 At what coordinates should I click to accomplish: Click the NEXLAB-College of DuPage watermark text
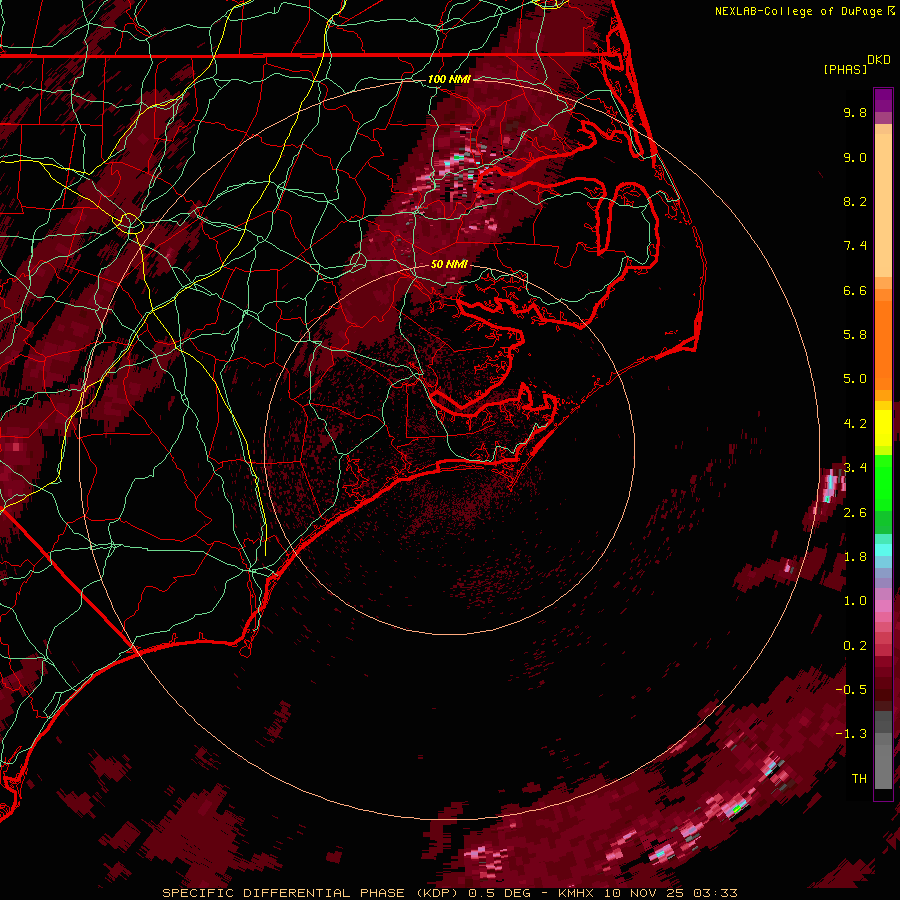tap(799, 11)
